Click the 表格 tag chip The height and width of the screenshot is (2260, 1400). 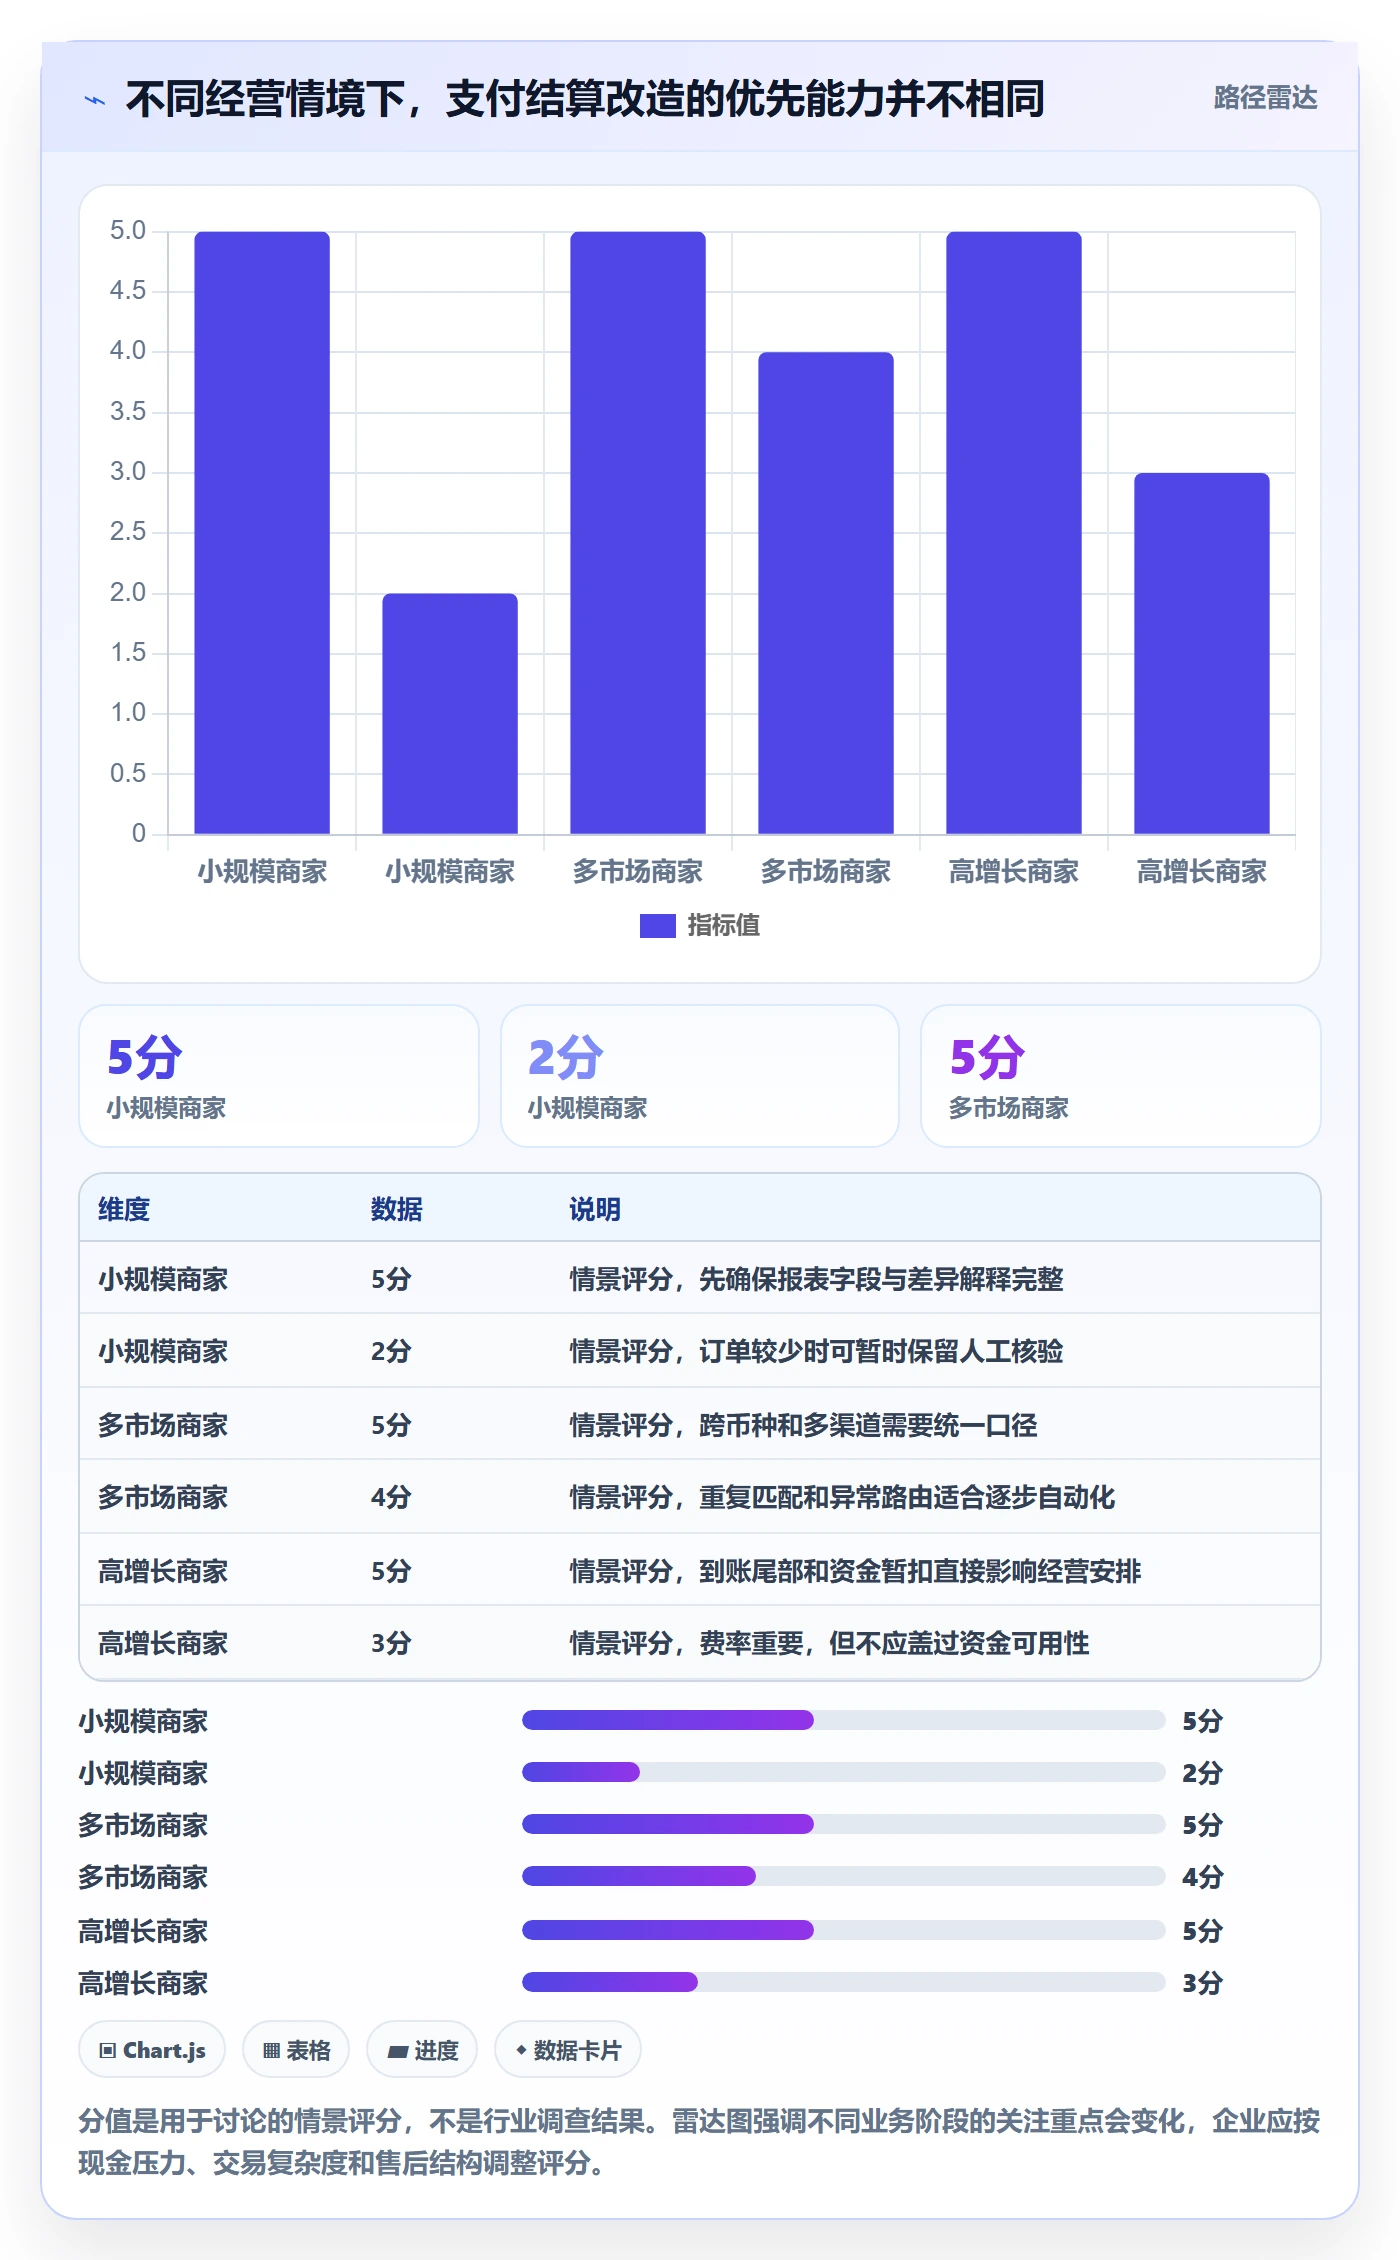tap(296, 2050)
